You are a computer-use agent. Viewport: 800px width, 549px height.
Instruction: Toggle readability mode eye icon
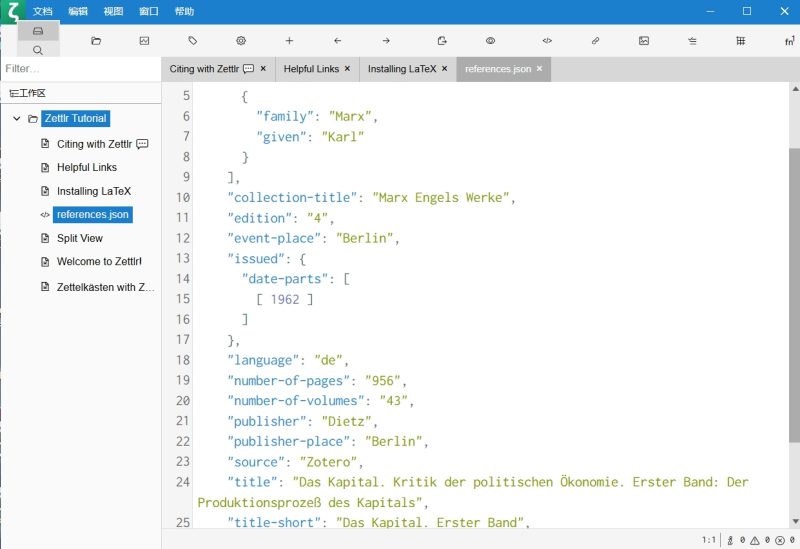tap(490, 41)
